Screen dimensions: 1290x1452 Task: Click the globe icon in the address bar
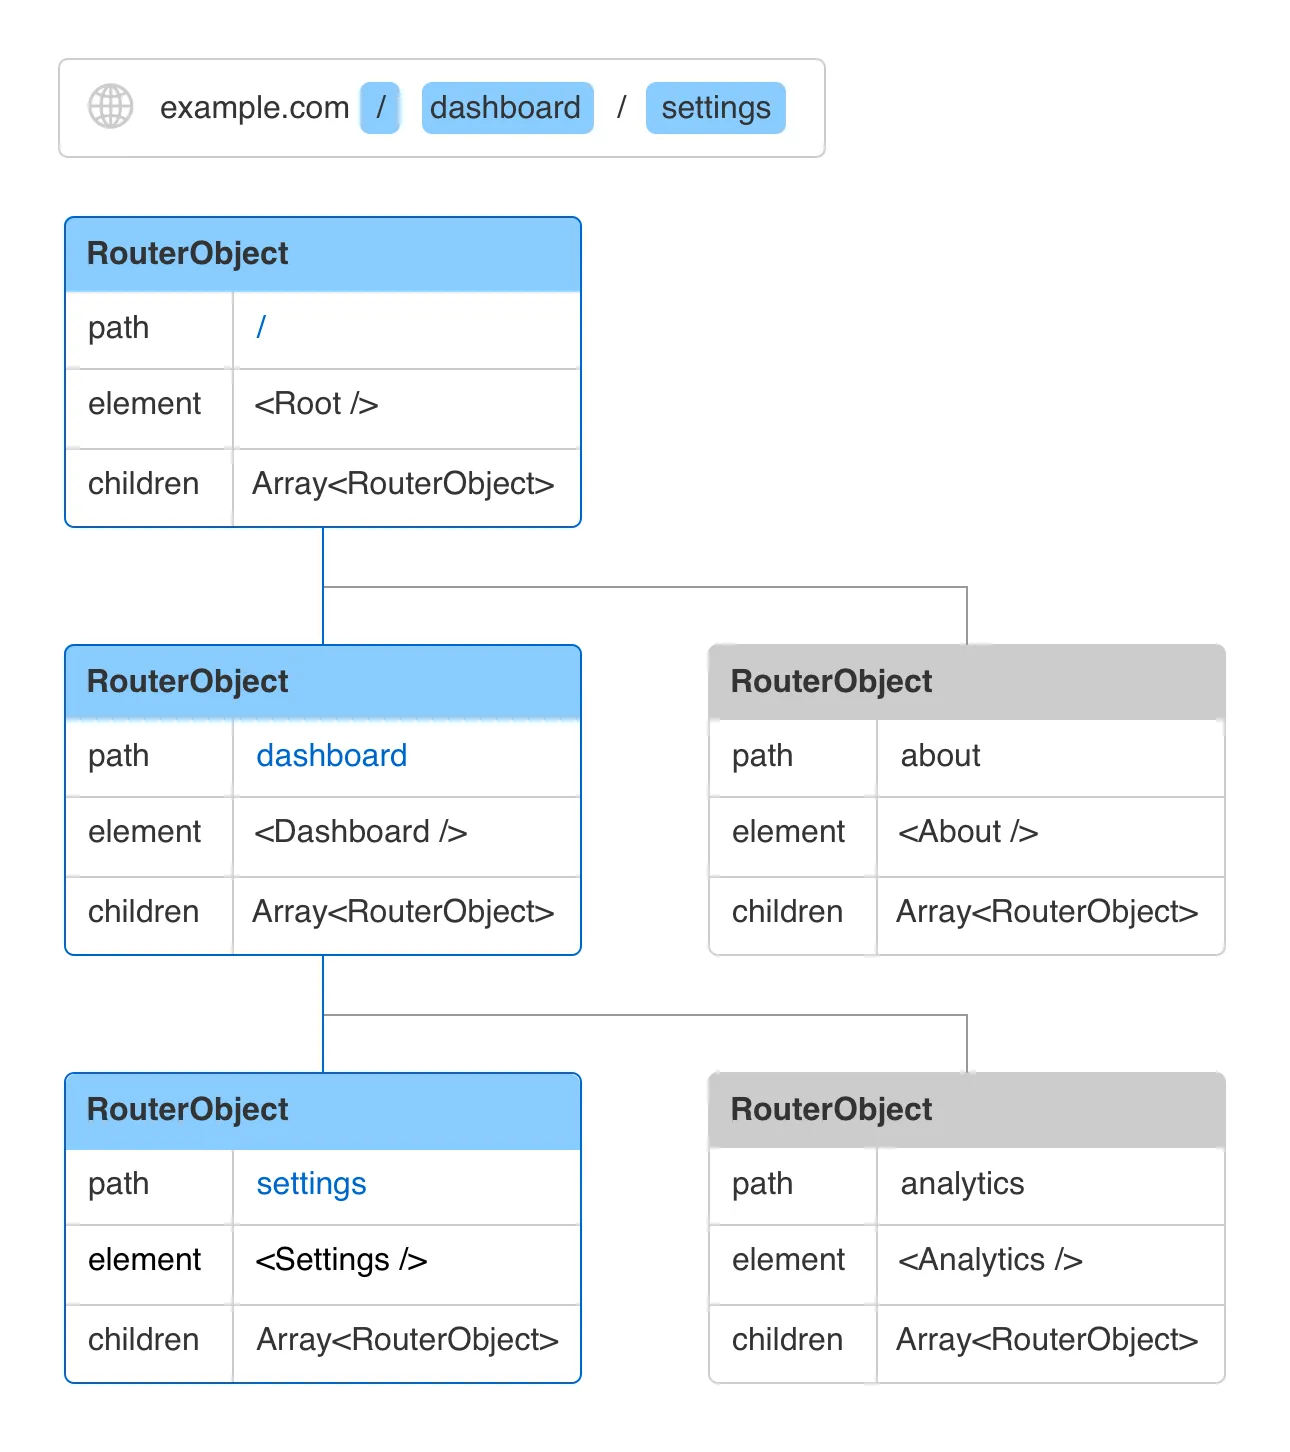[110, 107]
